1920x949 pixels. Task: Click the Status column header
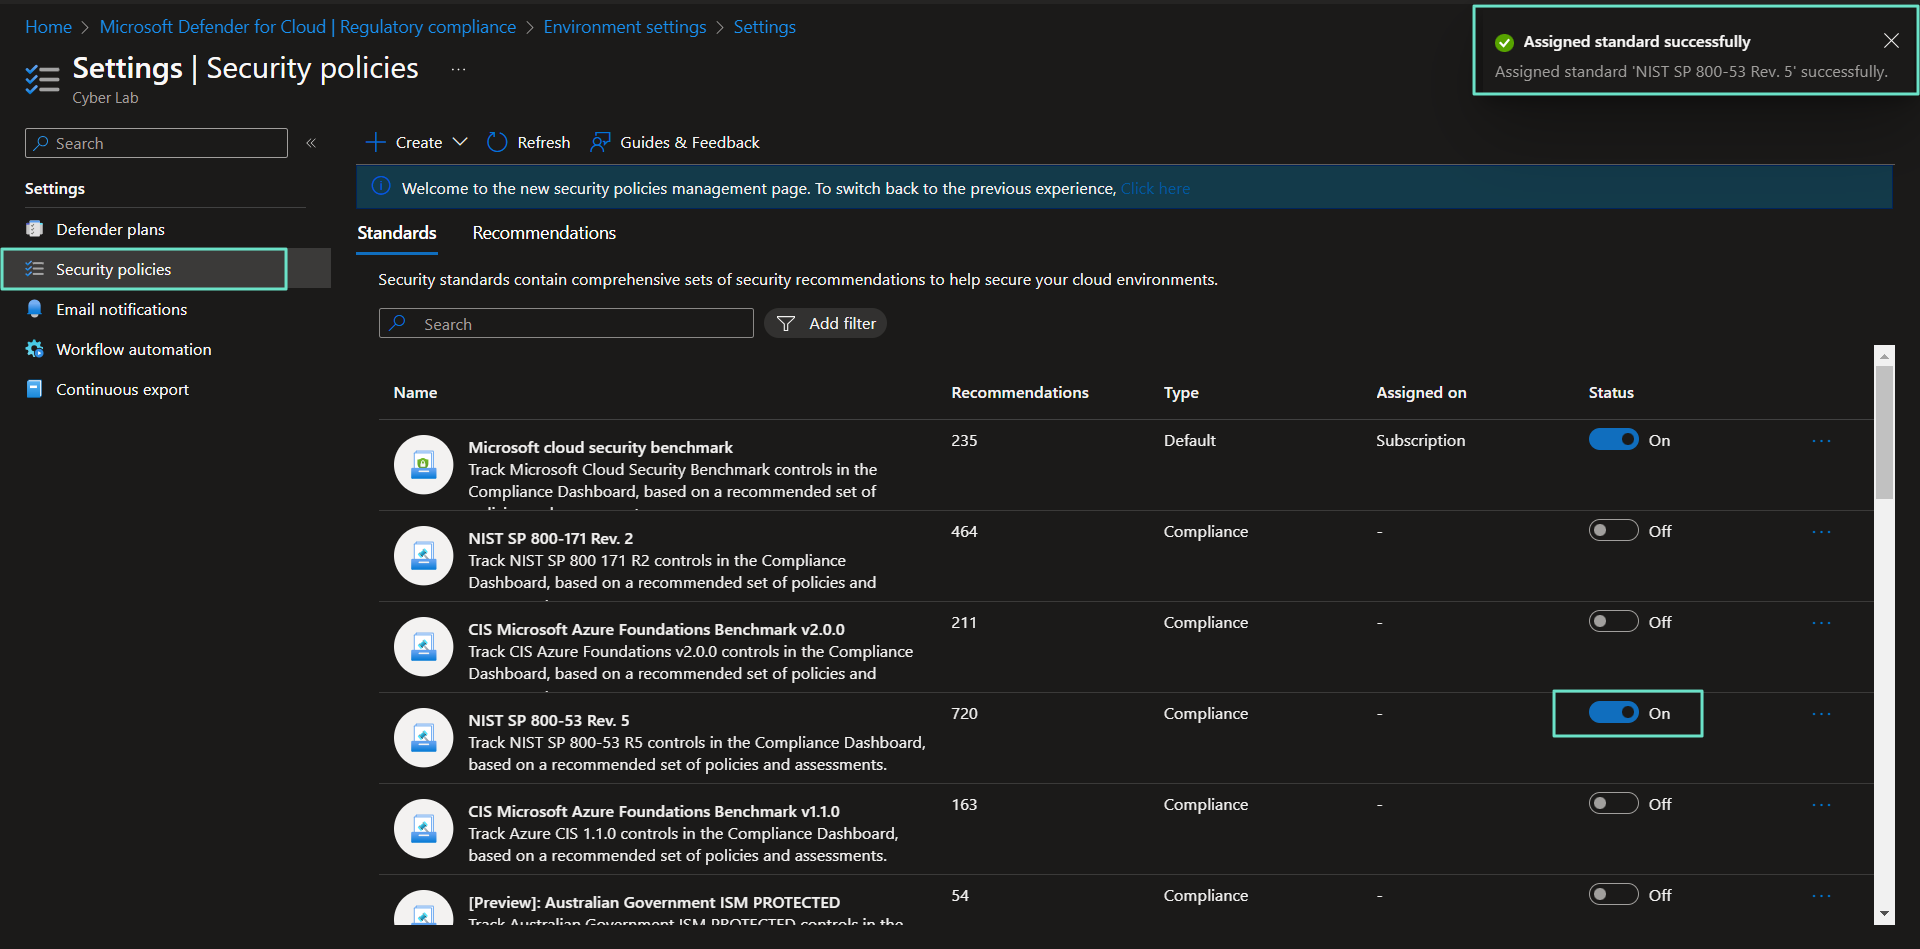click(x=1611, y=392)
